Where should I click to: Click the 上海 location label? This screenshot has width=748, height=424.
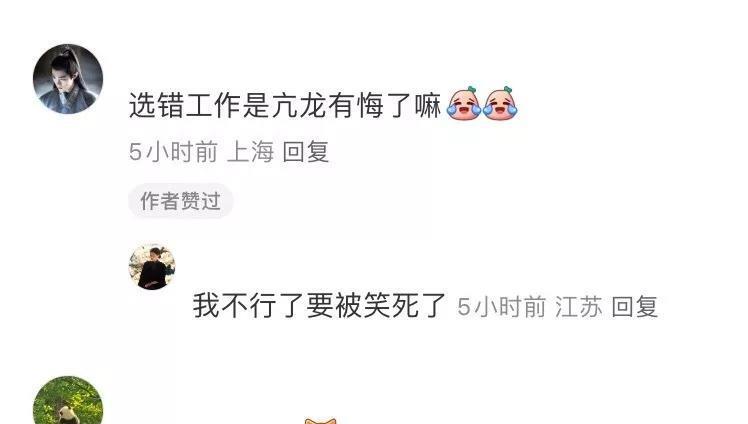250,152
